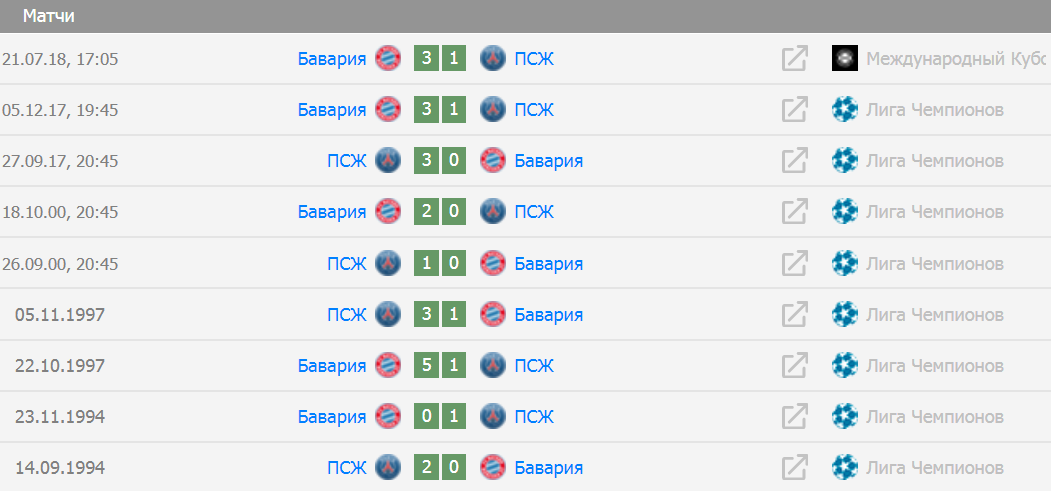This screenshot has width=1051, height=491.
Task: Open the Матчи header tab
Action: (48, 16)
